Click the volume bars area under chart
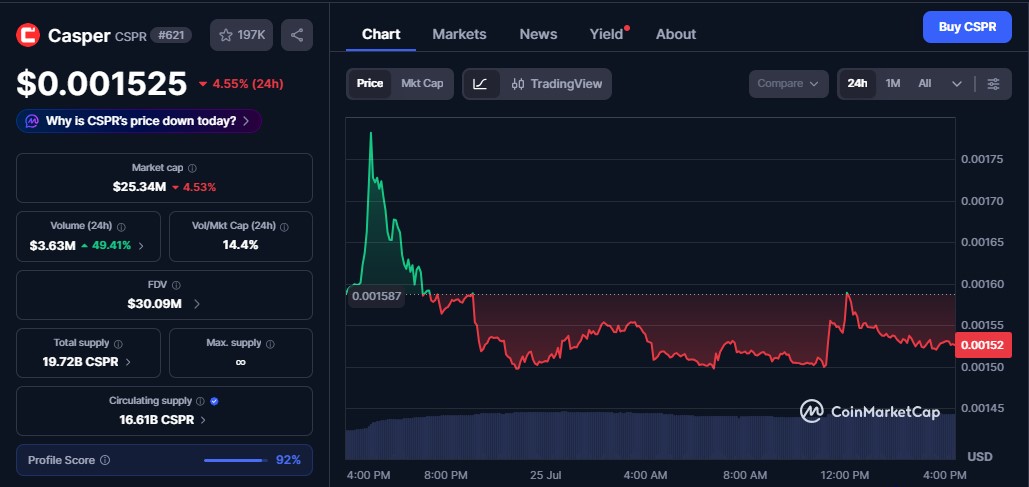Viewport: 1029px width, 487px height. tap(650, 435)
